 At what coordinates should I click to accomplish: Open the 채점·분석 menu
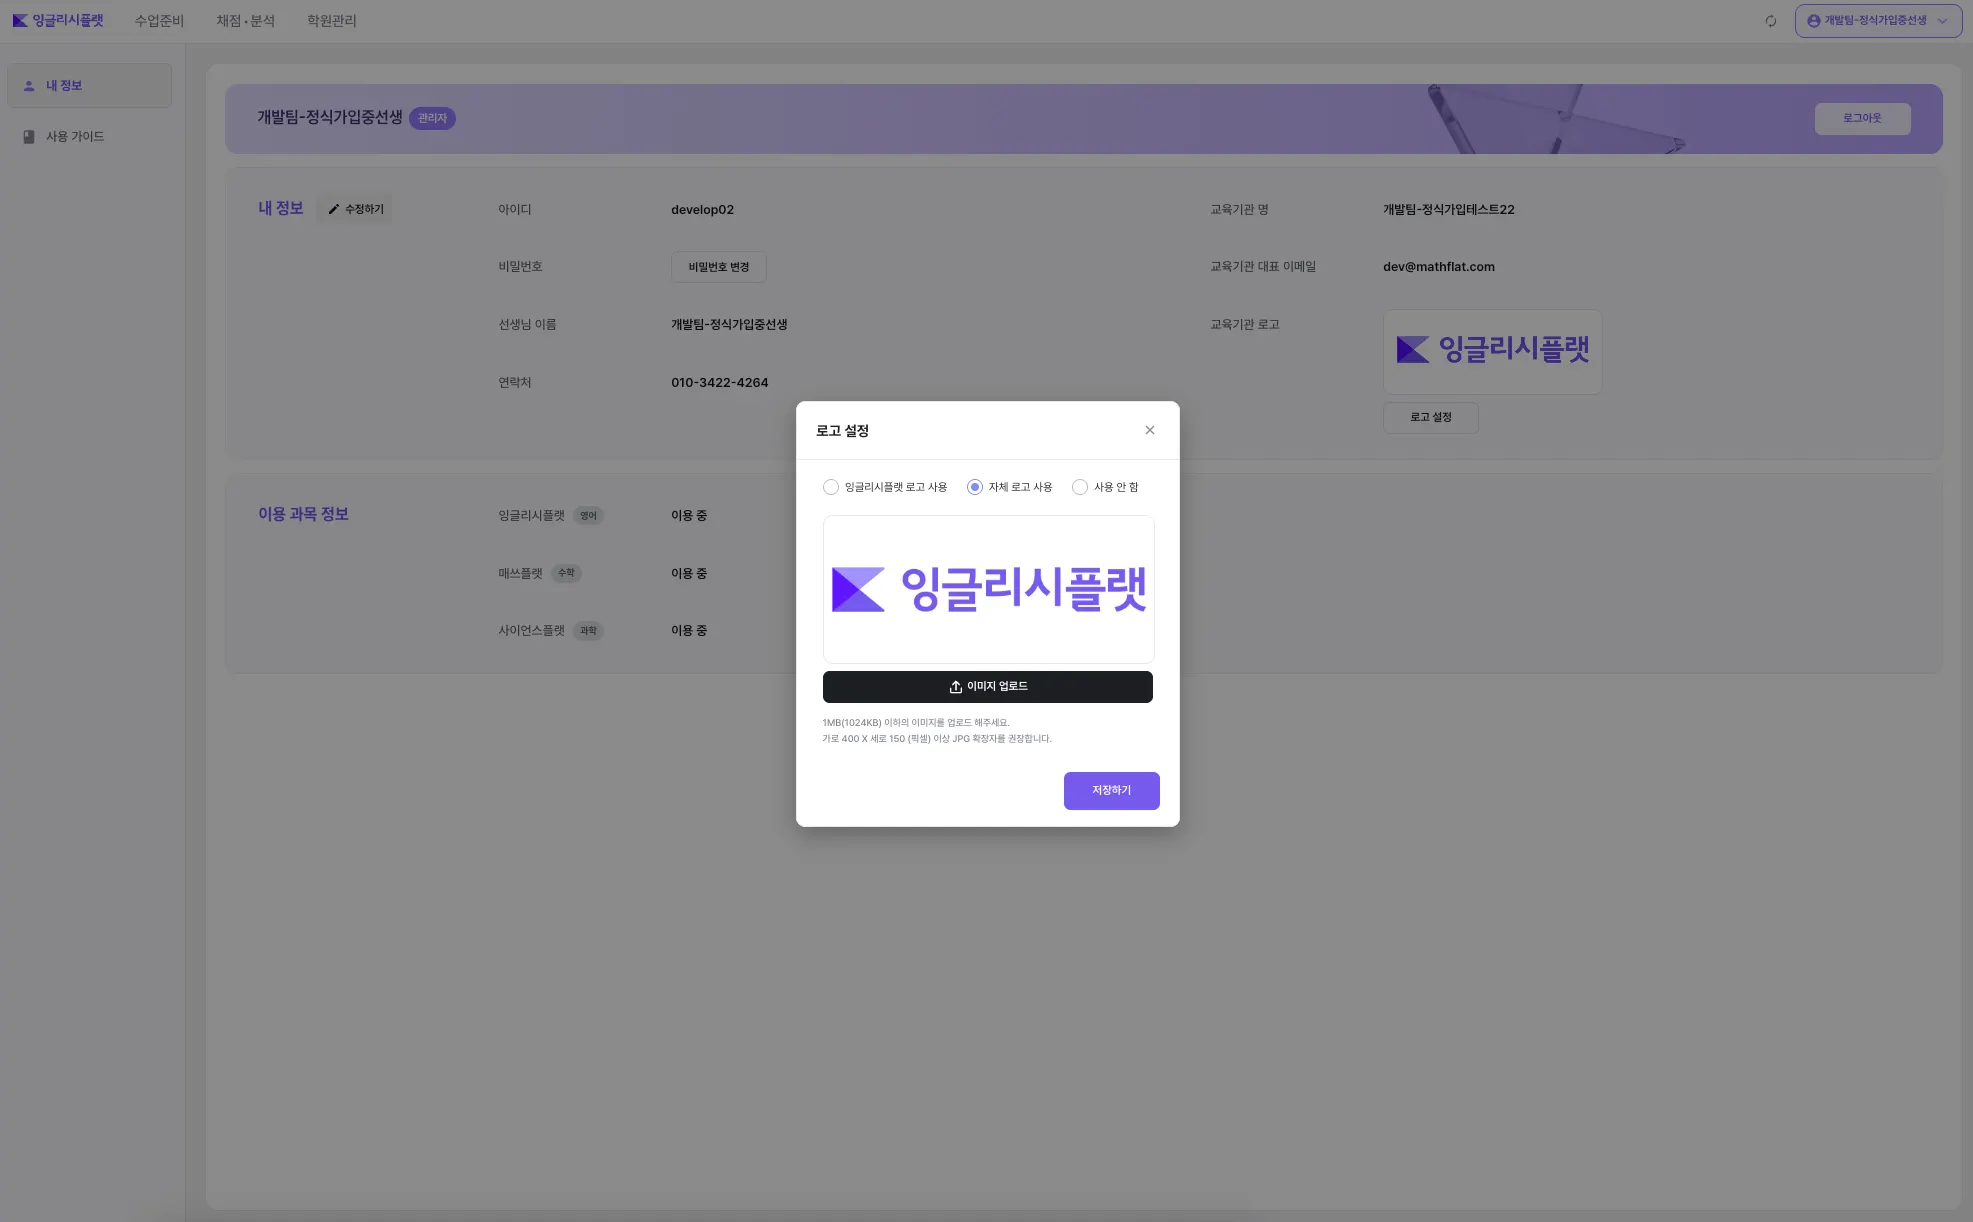(x=245, y=21)
